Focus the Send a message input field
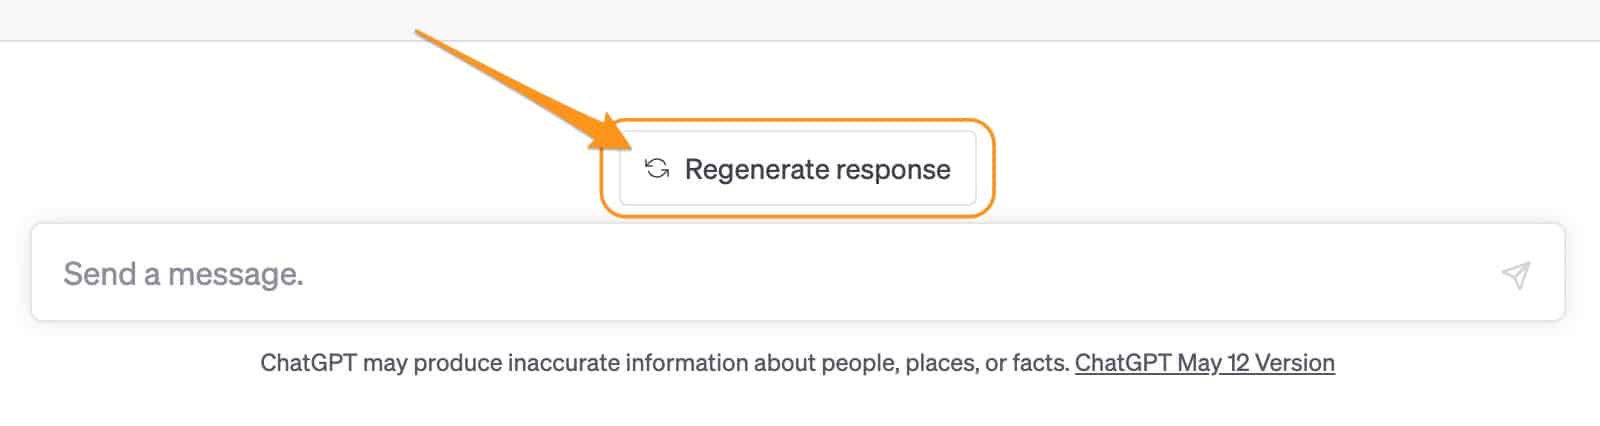The width and height of the screenshot is (1600, 426). pos(760,274)
